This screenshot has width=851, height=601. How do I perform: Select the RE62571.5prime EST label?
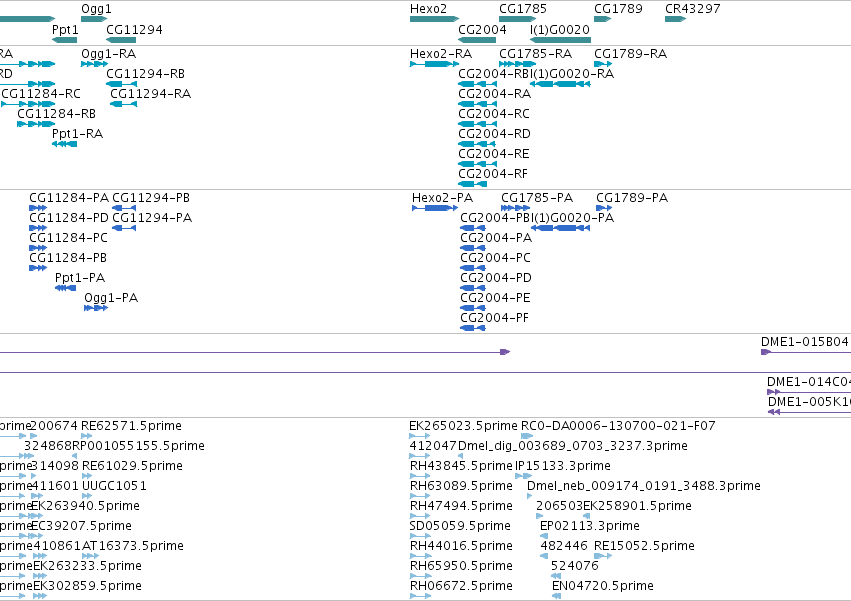tap(131, 426)
